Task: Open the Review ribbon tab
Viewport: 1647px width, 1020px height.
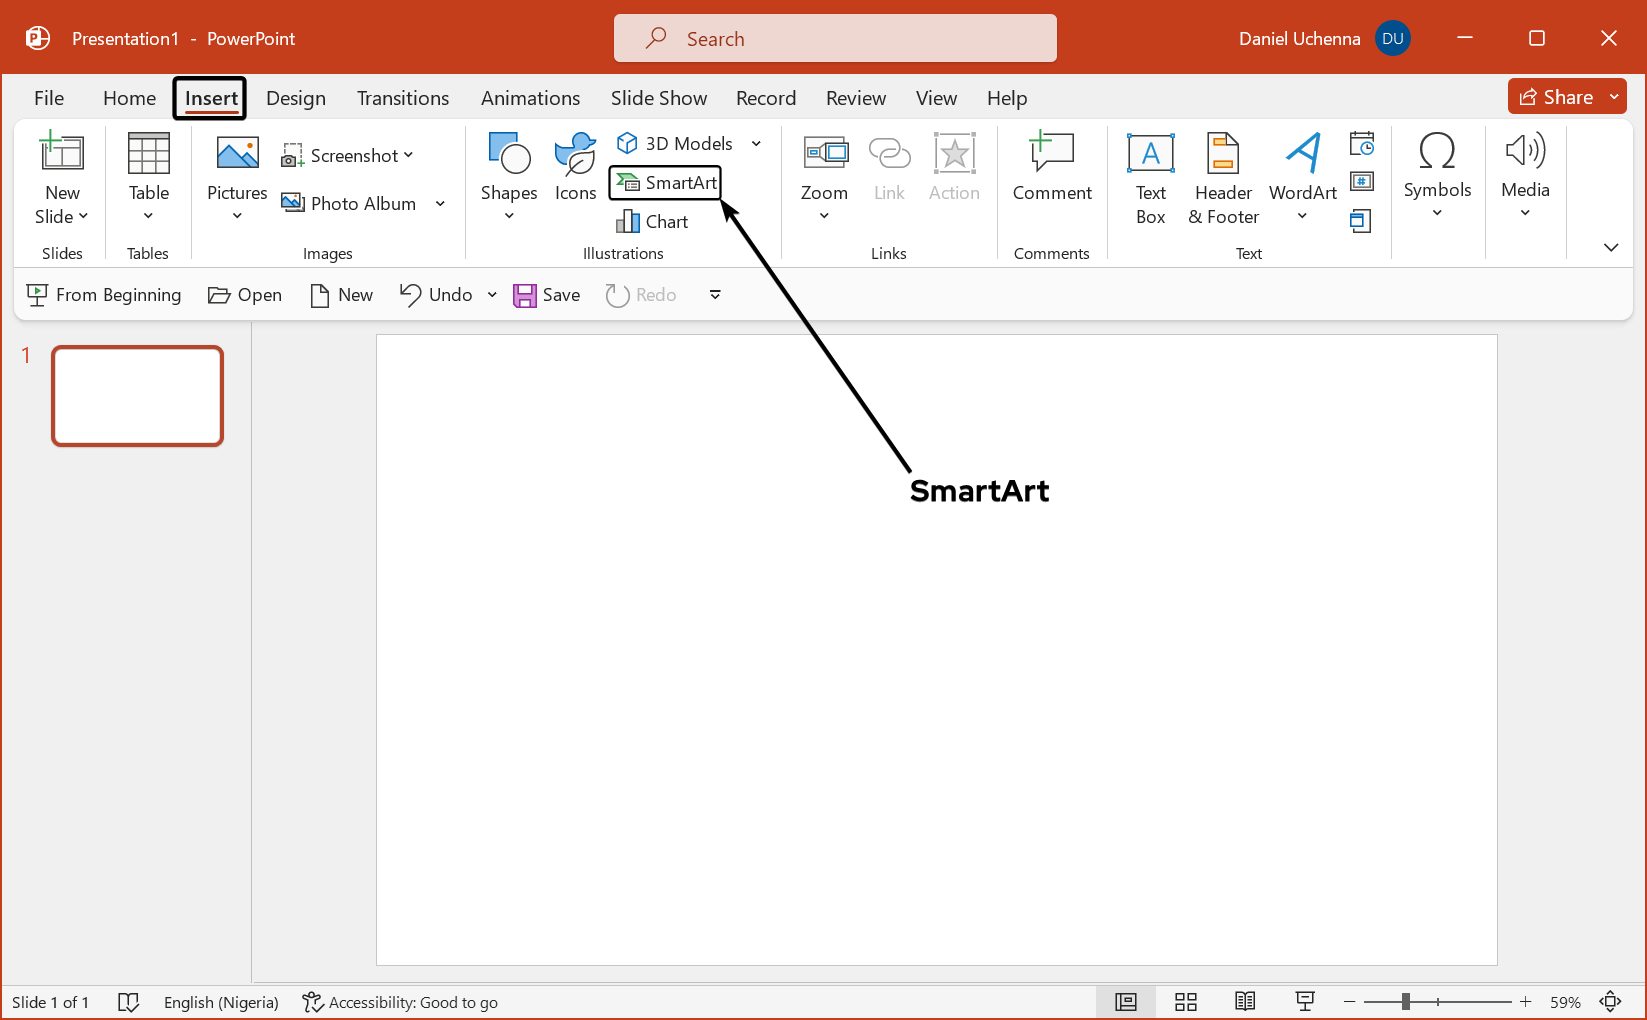Action: [855, 97]
